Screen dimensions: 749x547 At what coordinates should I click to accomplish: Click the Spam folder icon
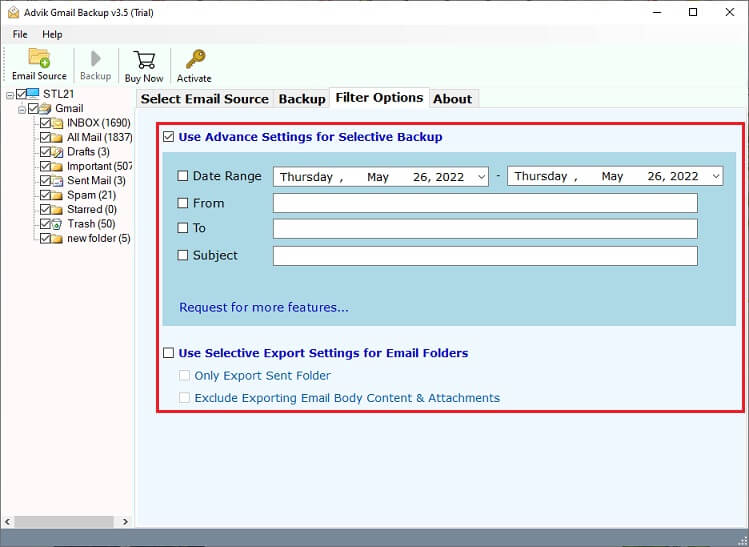57,195
